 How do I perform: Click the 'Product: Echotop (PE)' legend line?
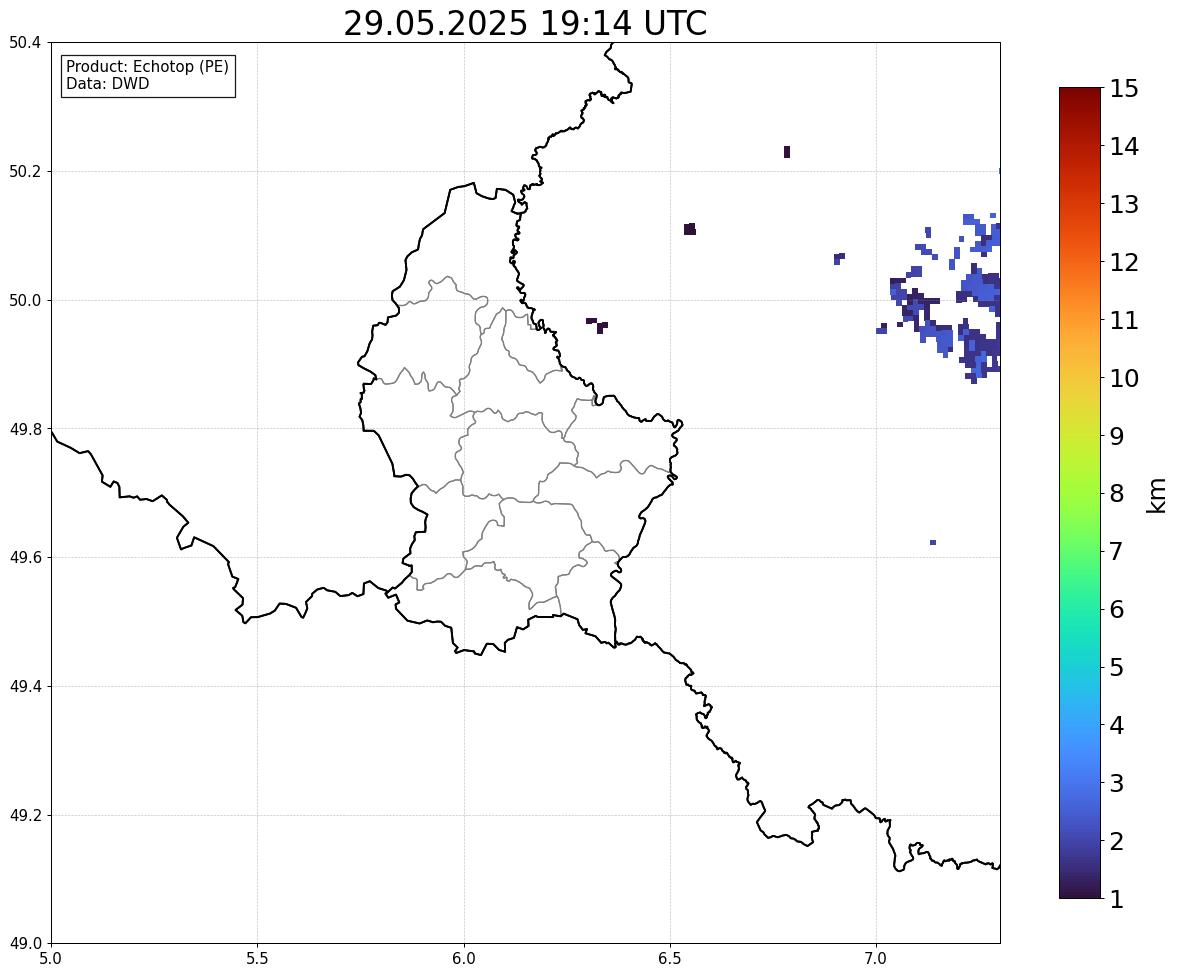pos(147,67)
